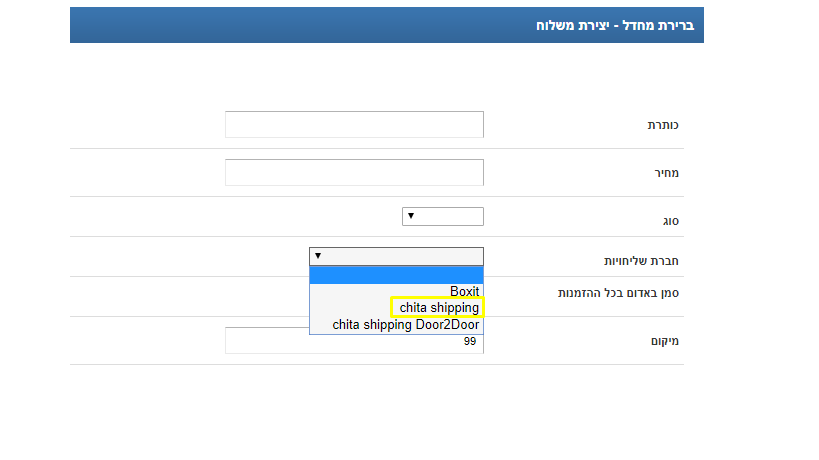Click the חברת שליחויות label

[x=641, y=261]
